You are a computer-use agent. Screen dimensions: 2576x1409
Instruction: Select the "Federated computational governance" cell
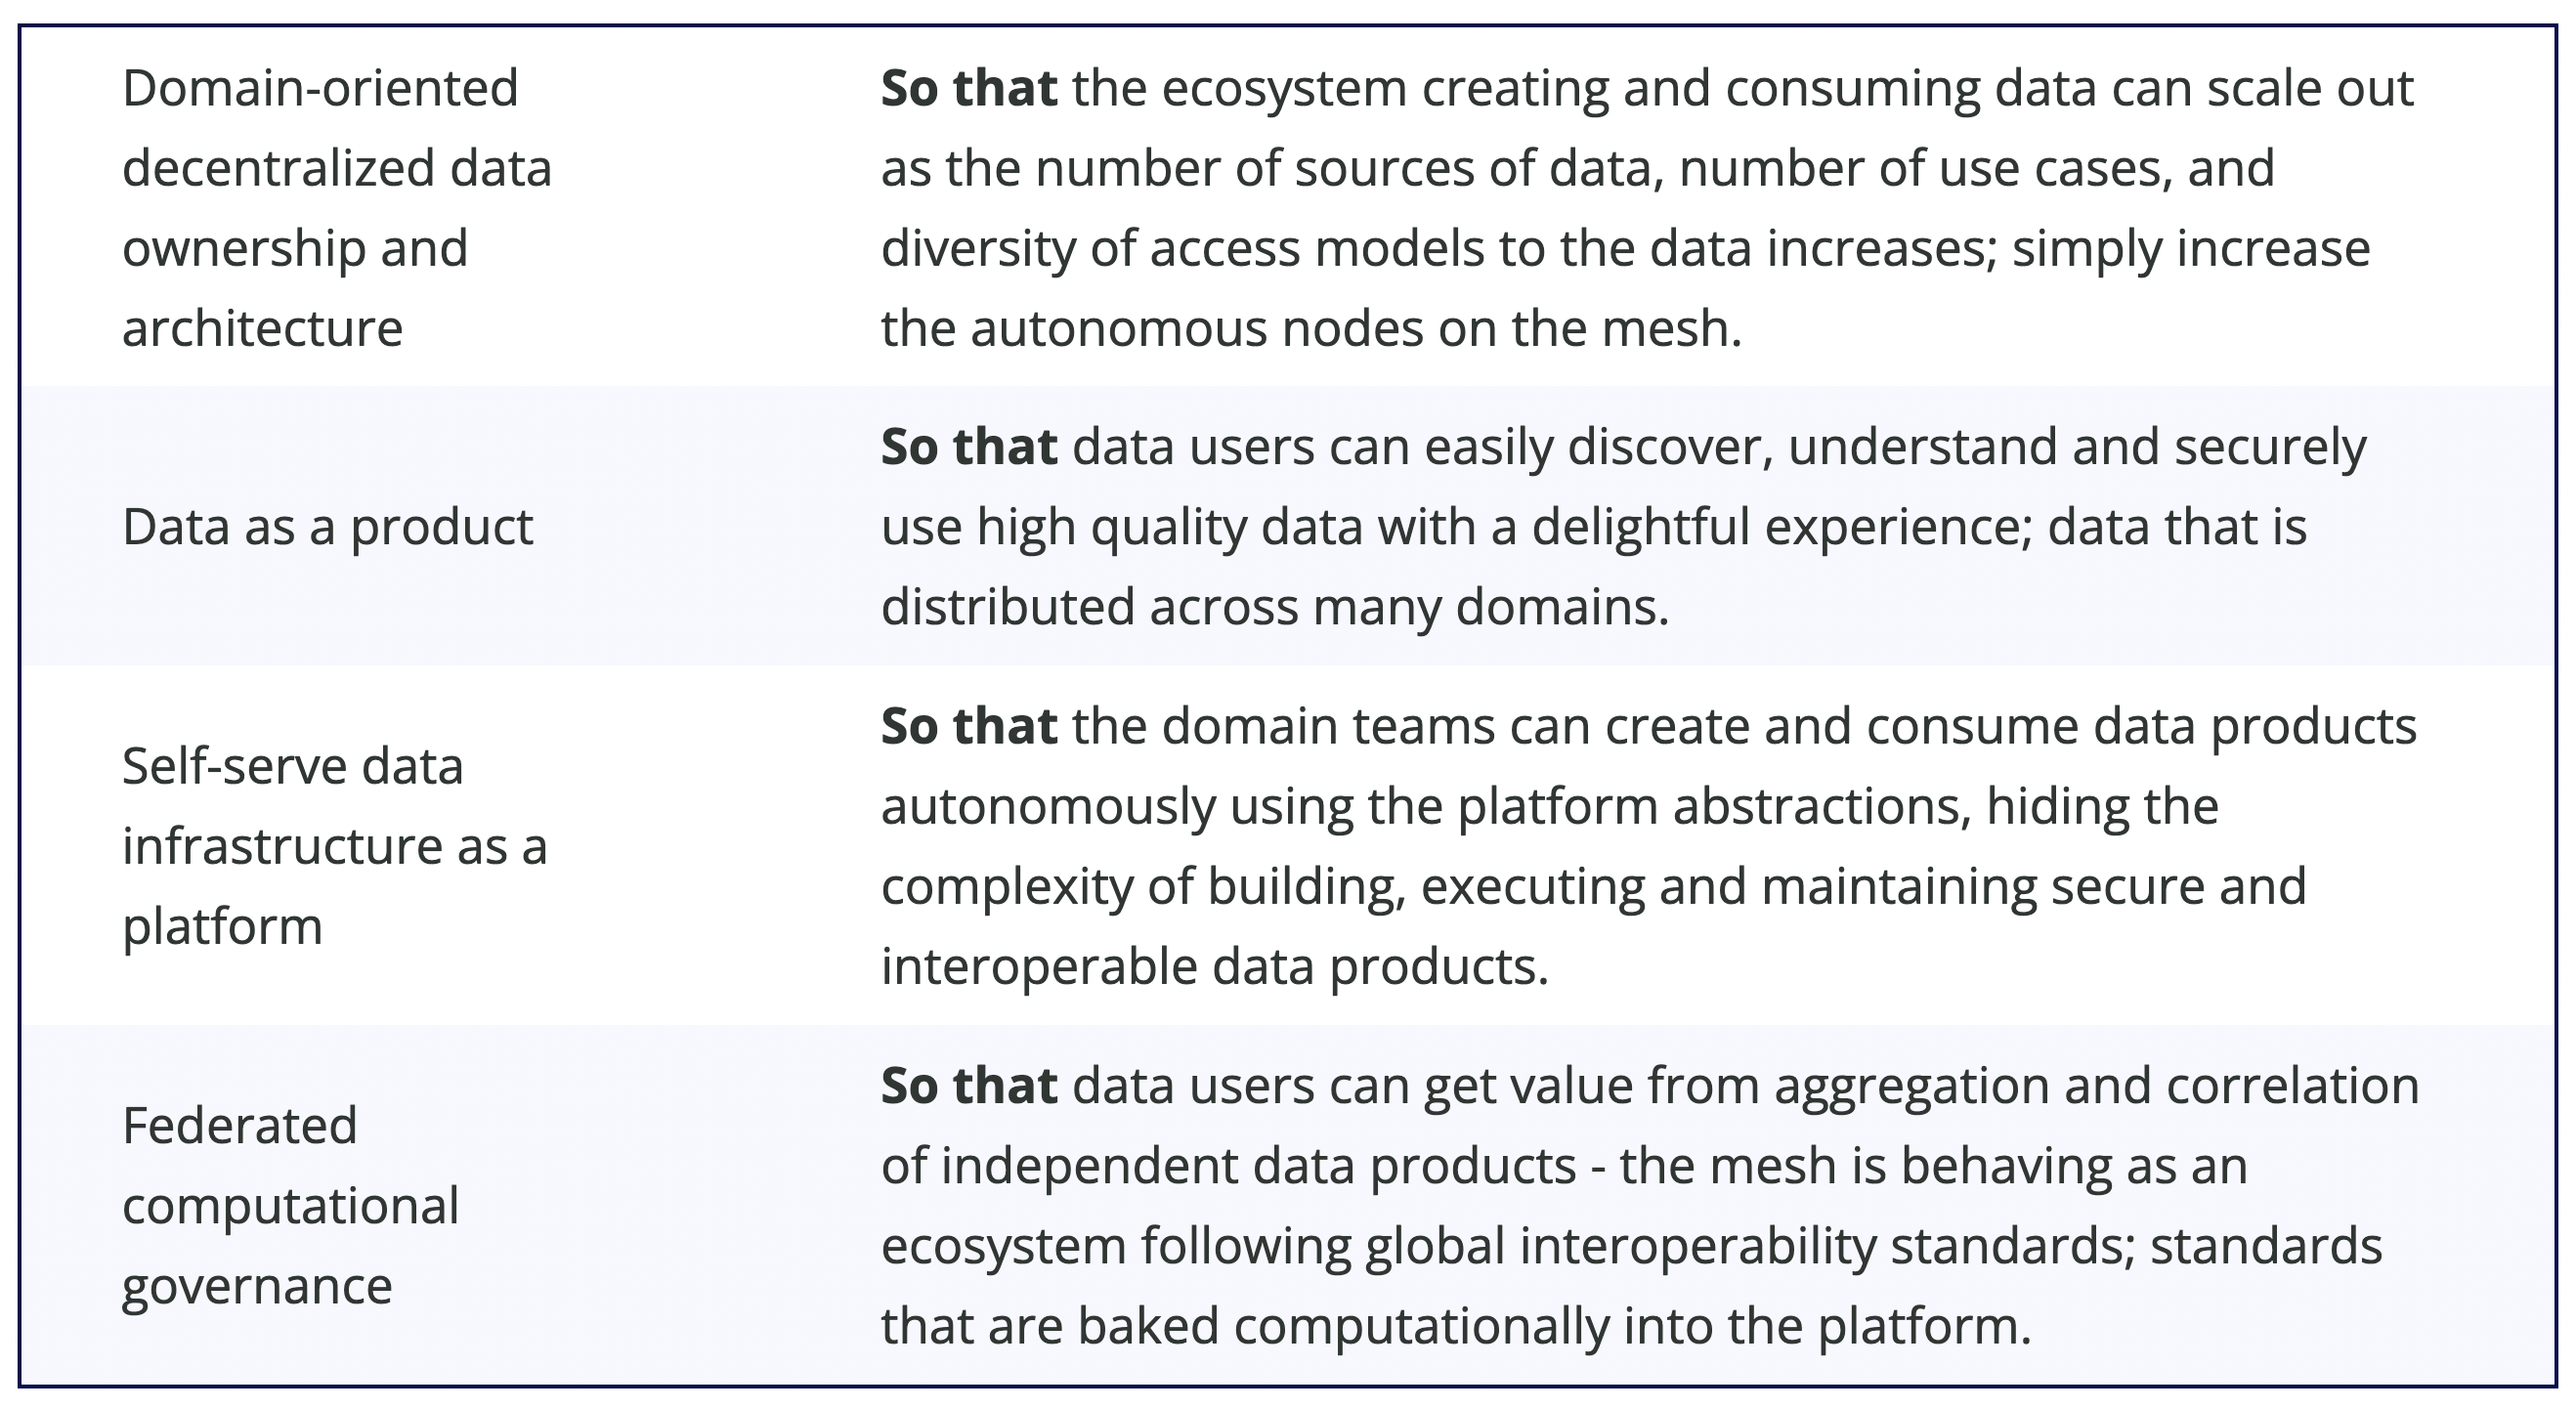point(290,1205)
